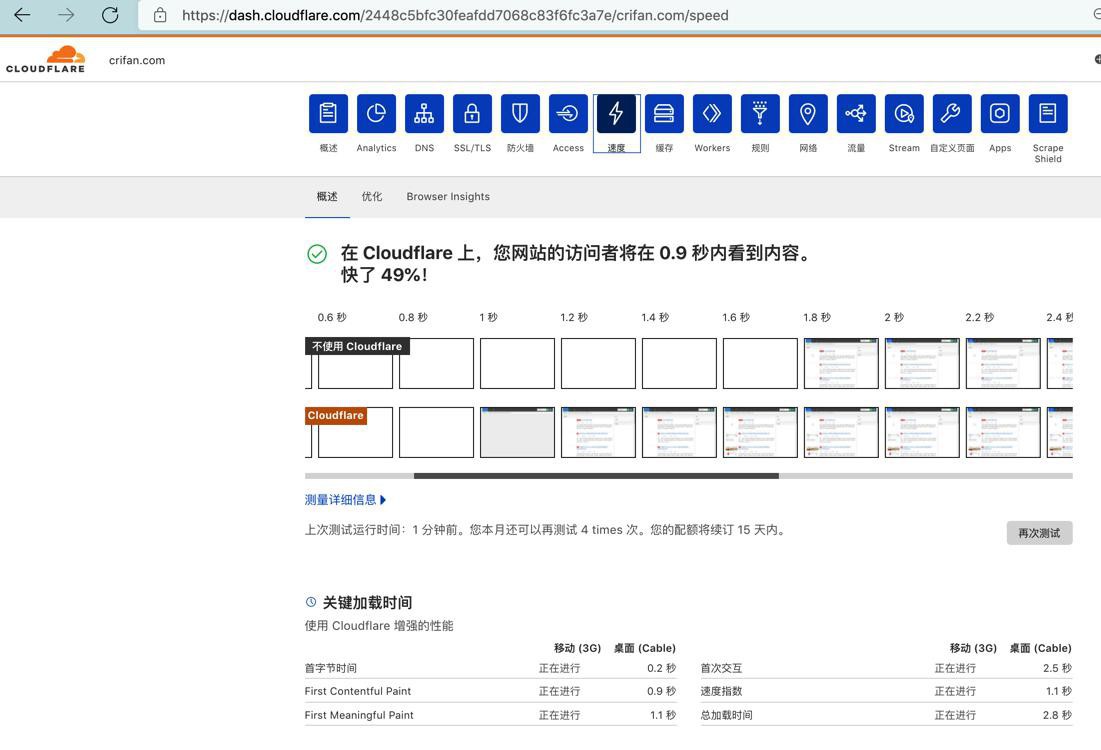1101x750 pixels.
Task: Click the 不使用 Cloudflare filmstrip label
Action: (x=357, y=346)
